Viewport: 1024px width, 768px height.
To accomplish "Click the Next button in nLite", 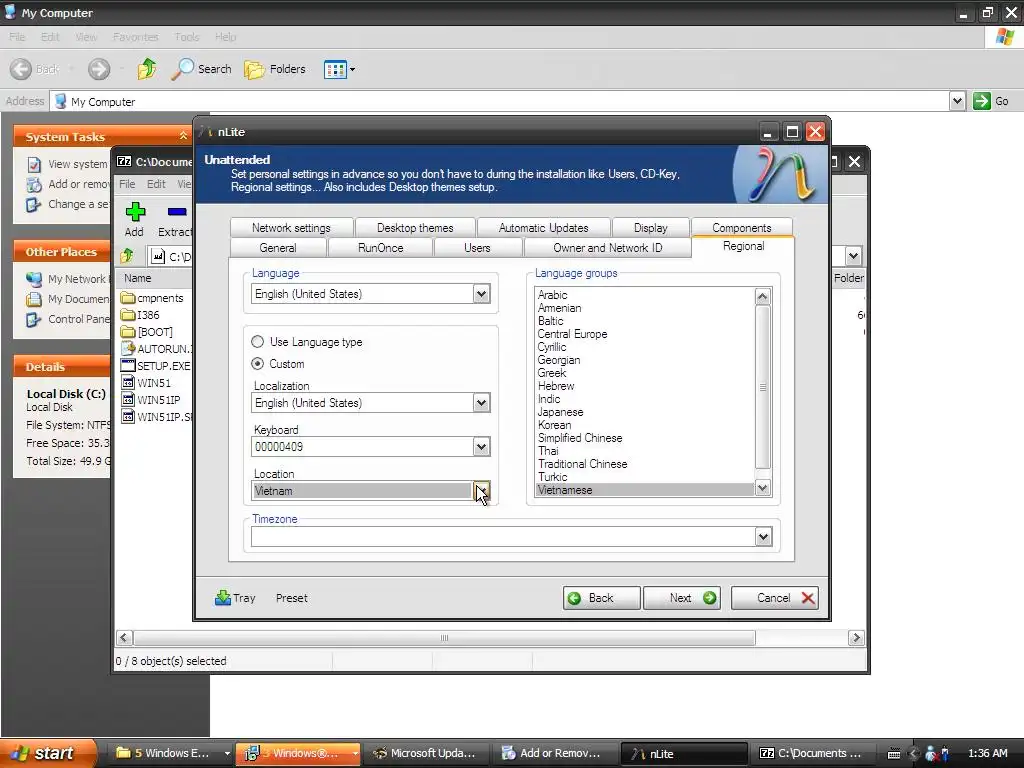I will click(682, 598).
